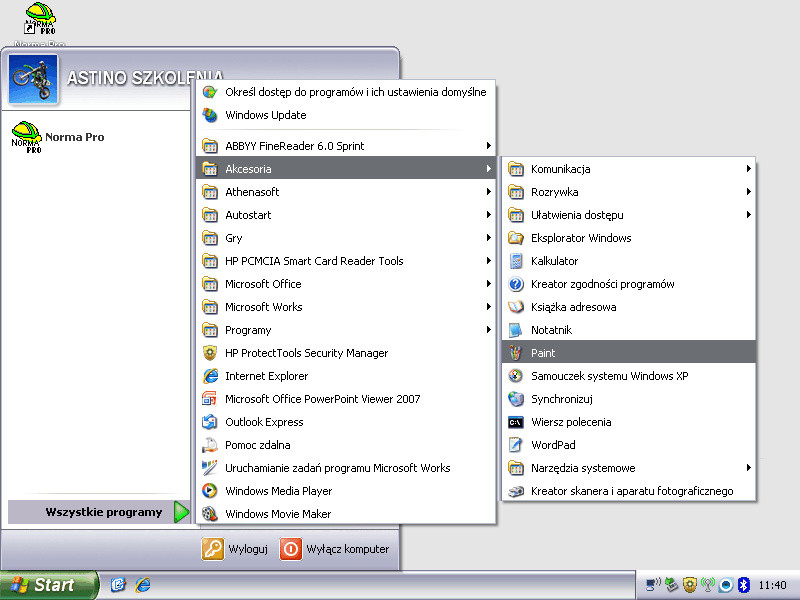Image resolution: width=800 pixels, height=600 pixels.
Task: Click the Samouczek systemu Windows XP label
Action: tap(610, 376)
